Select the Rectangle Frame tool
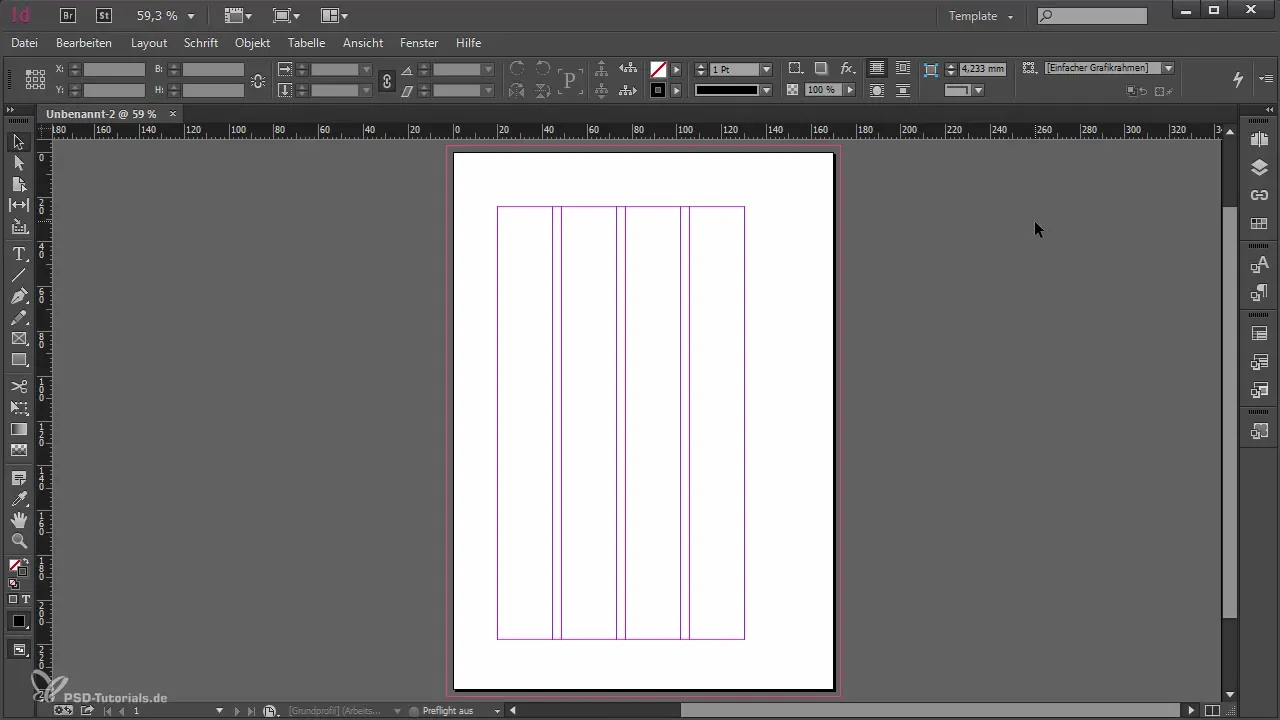The height and width of the screenshot is (720, 1280). 19,339
